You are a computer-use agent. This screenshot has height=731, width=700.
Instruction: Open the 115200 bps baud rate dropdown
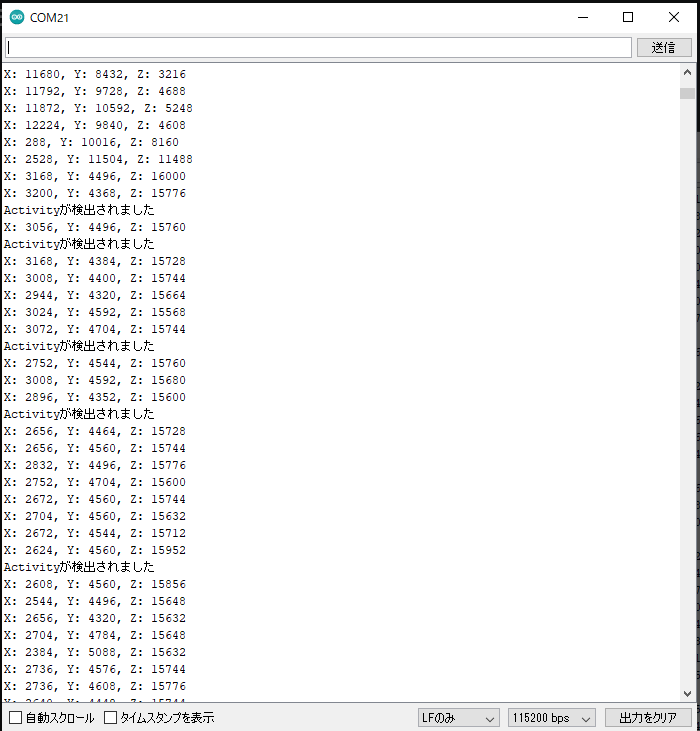click(552, 718)
